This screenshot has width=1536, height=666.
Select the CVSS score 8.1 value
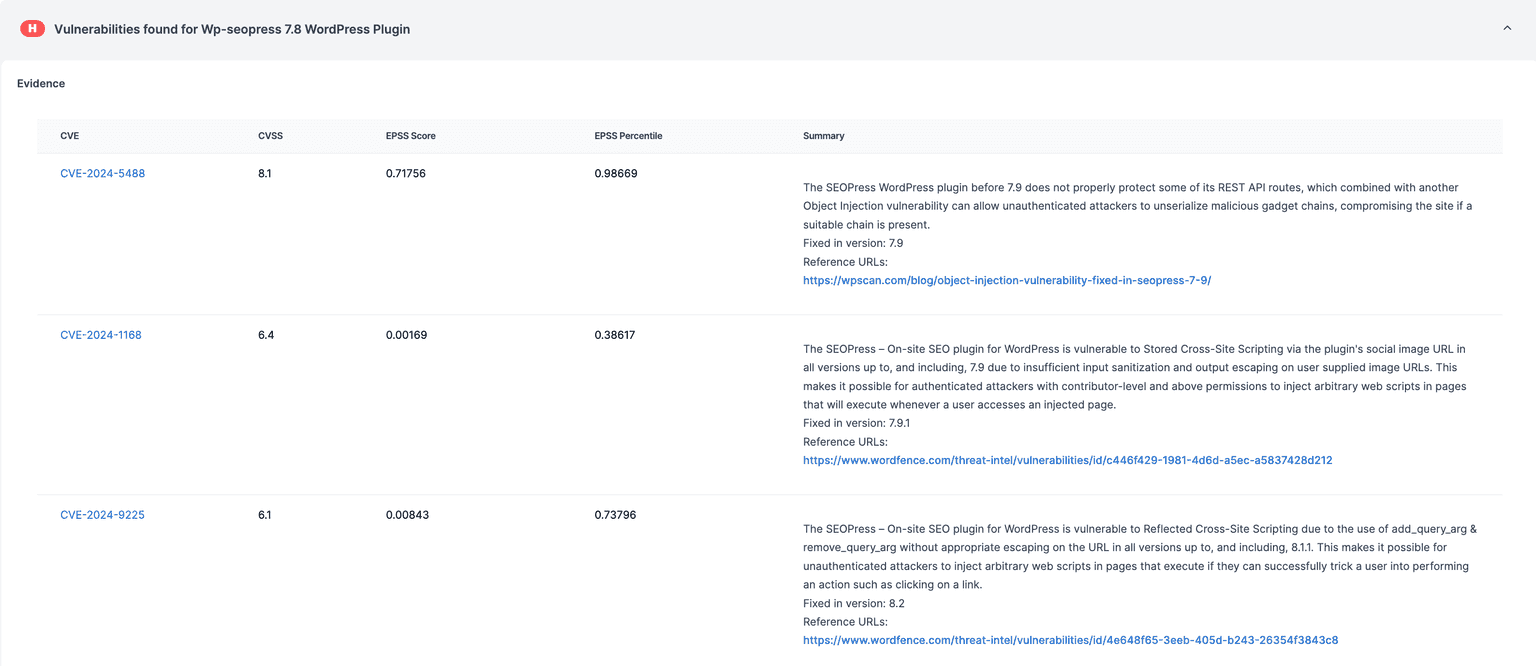pos(264,172)
